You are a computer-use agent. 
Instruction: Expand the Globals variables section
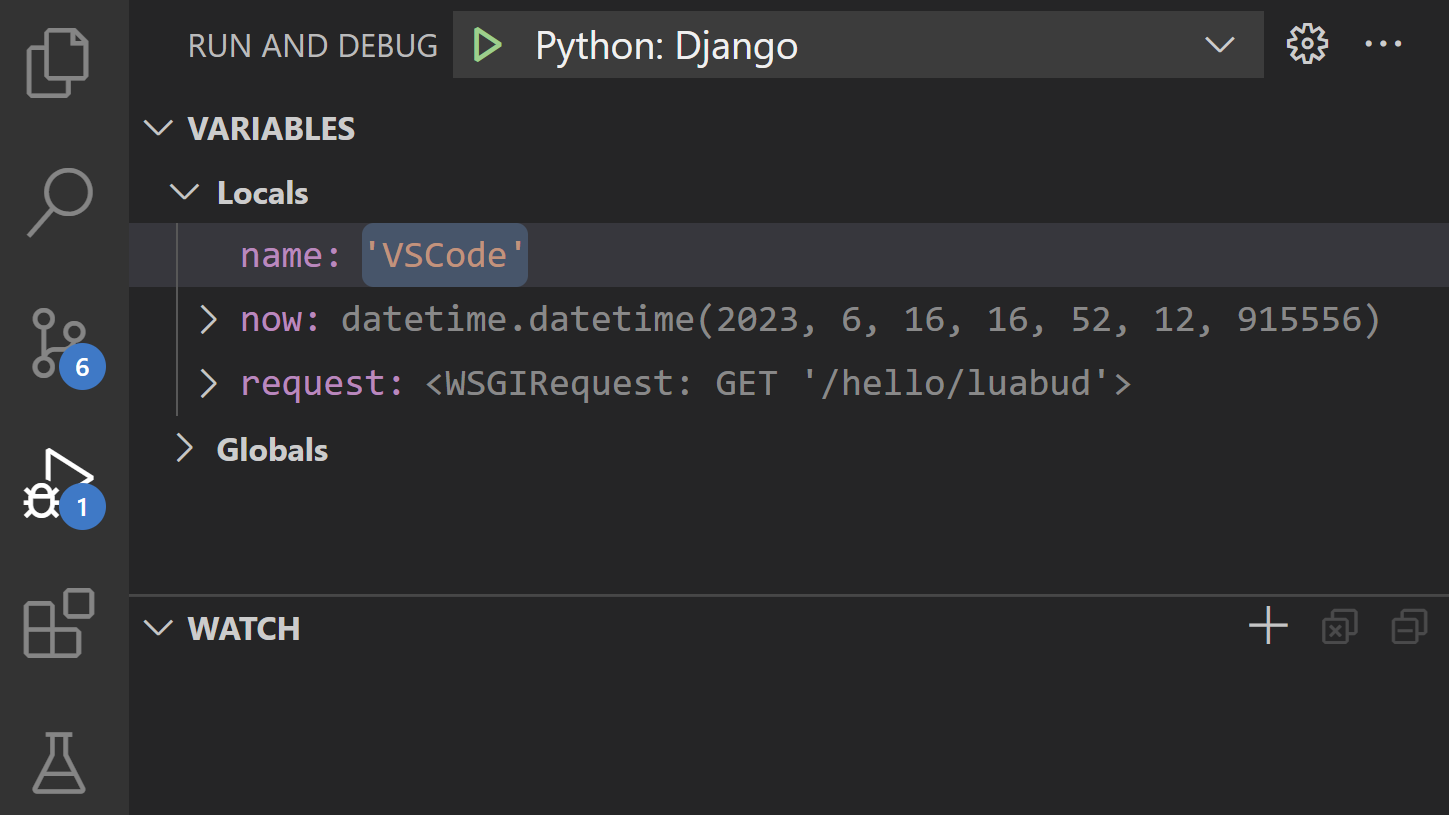184,449
